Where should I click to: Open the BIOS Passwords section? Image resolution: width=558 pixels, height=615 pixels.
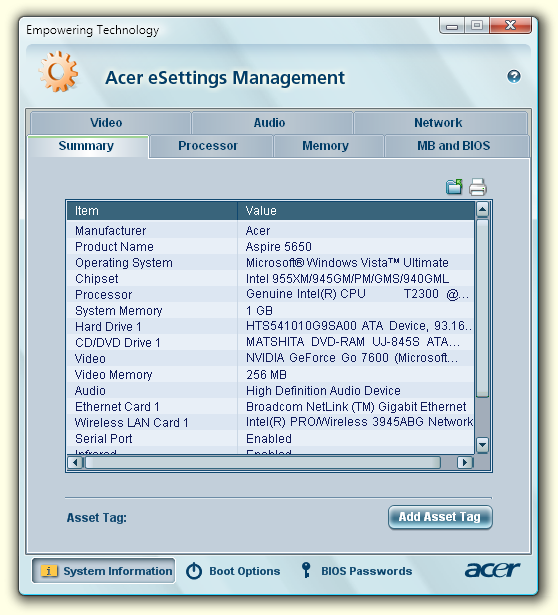coord(356,571)
